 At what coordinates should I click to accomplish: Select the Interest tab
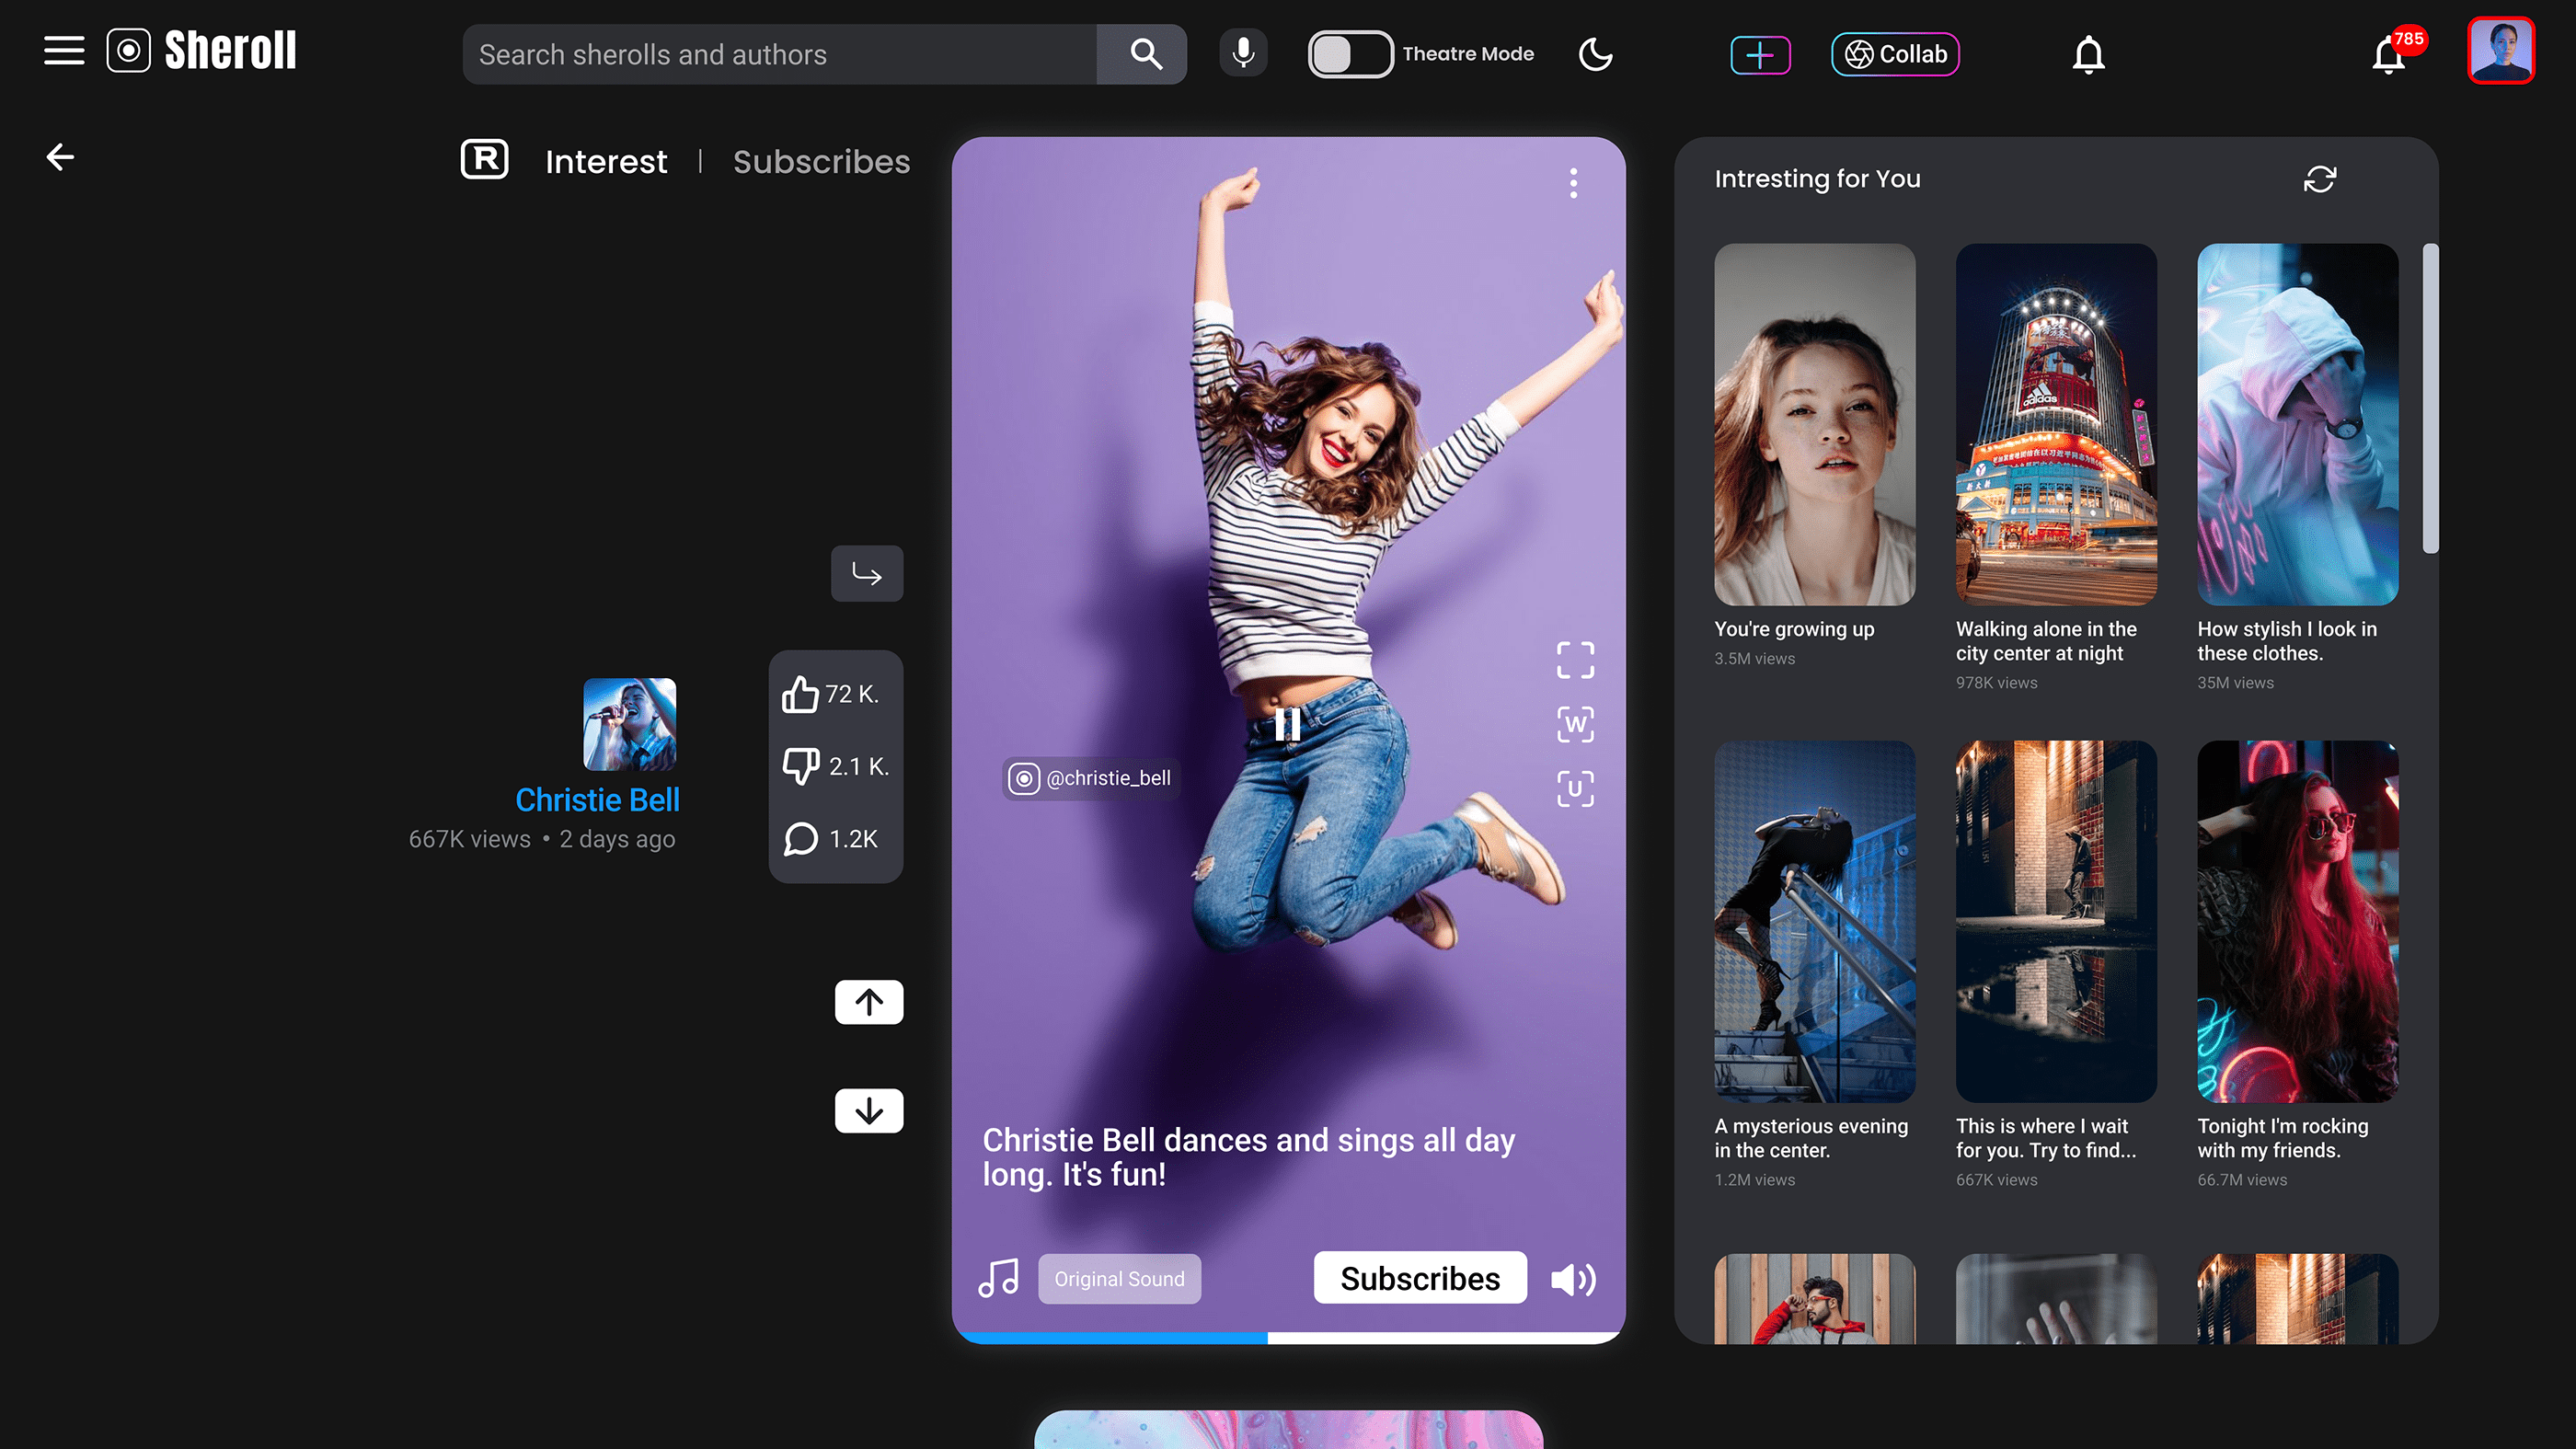coord(605,162)
